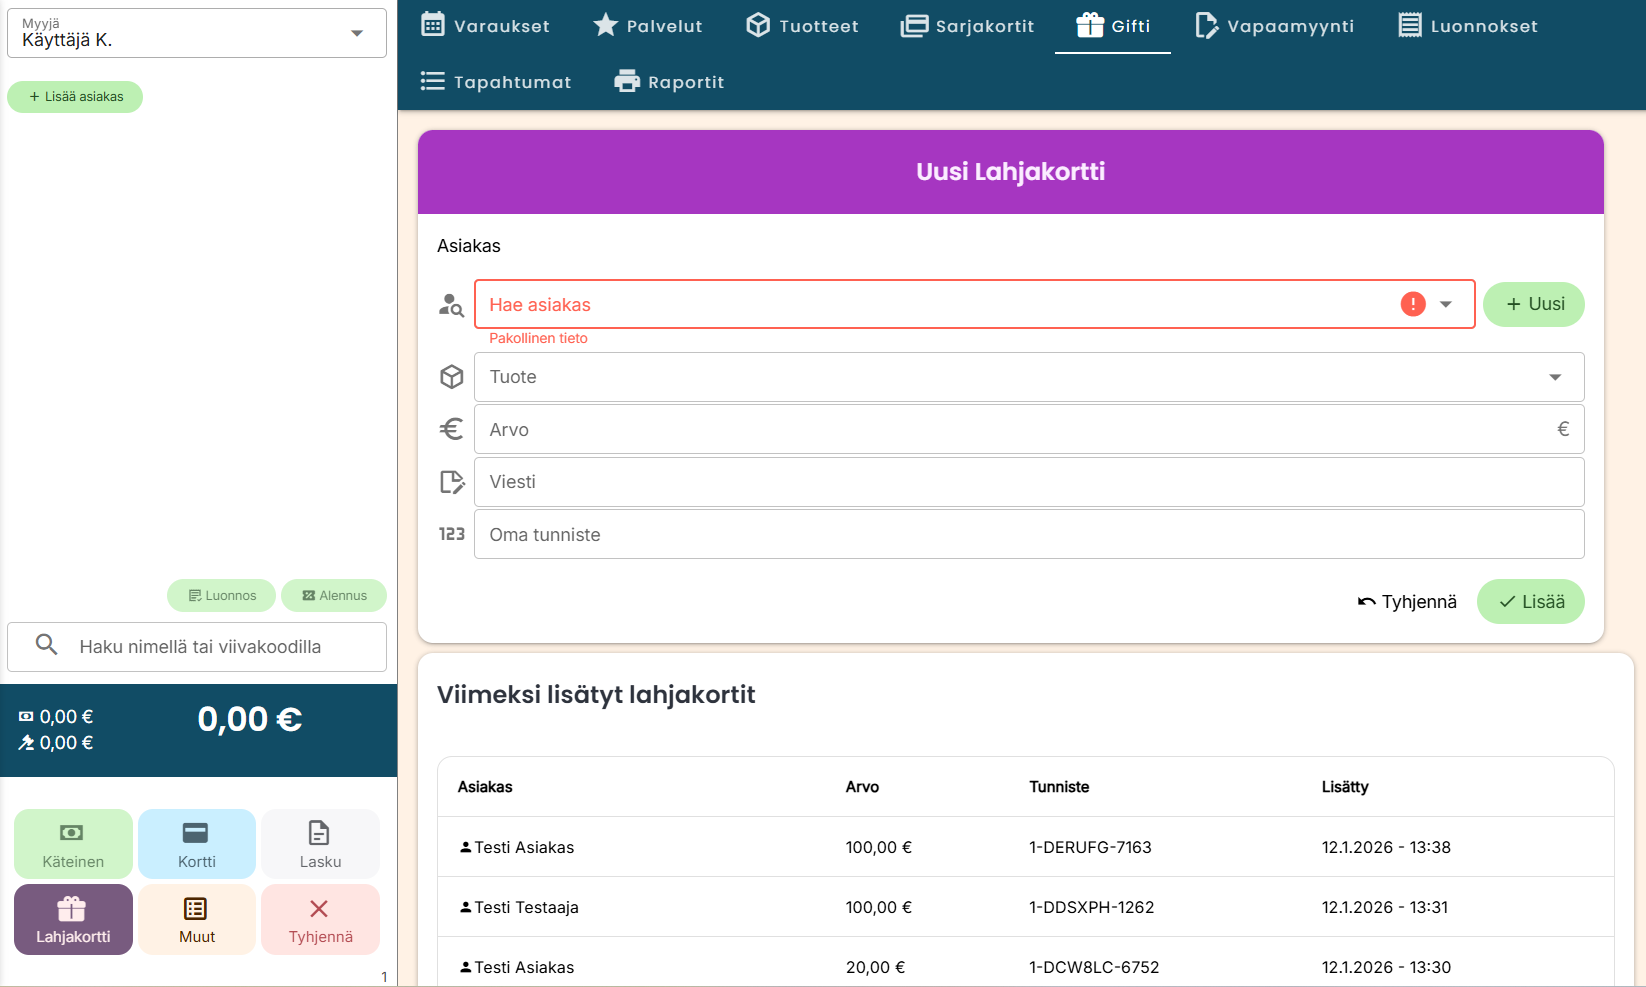The width and height of the screenshot is (1646, 987).
Task: Open the Muut payment methods
Action: [x=196, y=919]
